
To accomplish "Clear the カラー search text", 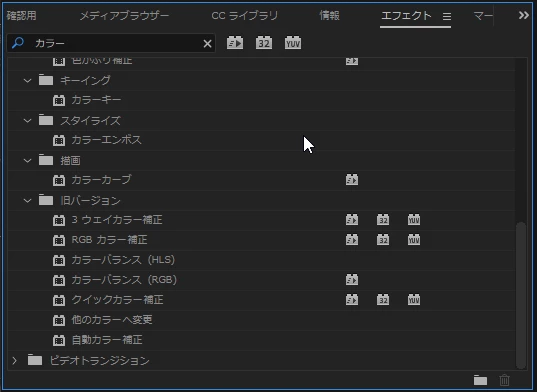I will (x=207, y=43).
